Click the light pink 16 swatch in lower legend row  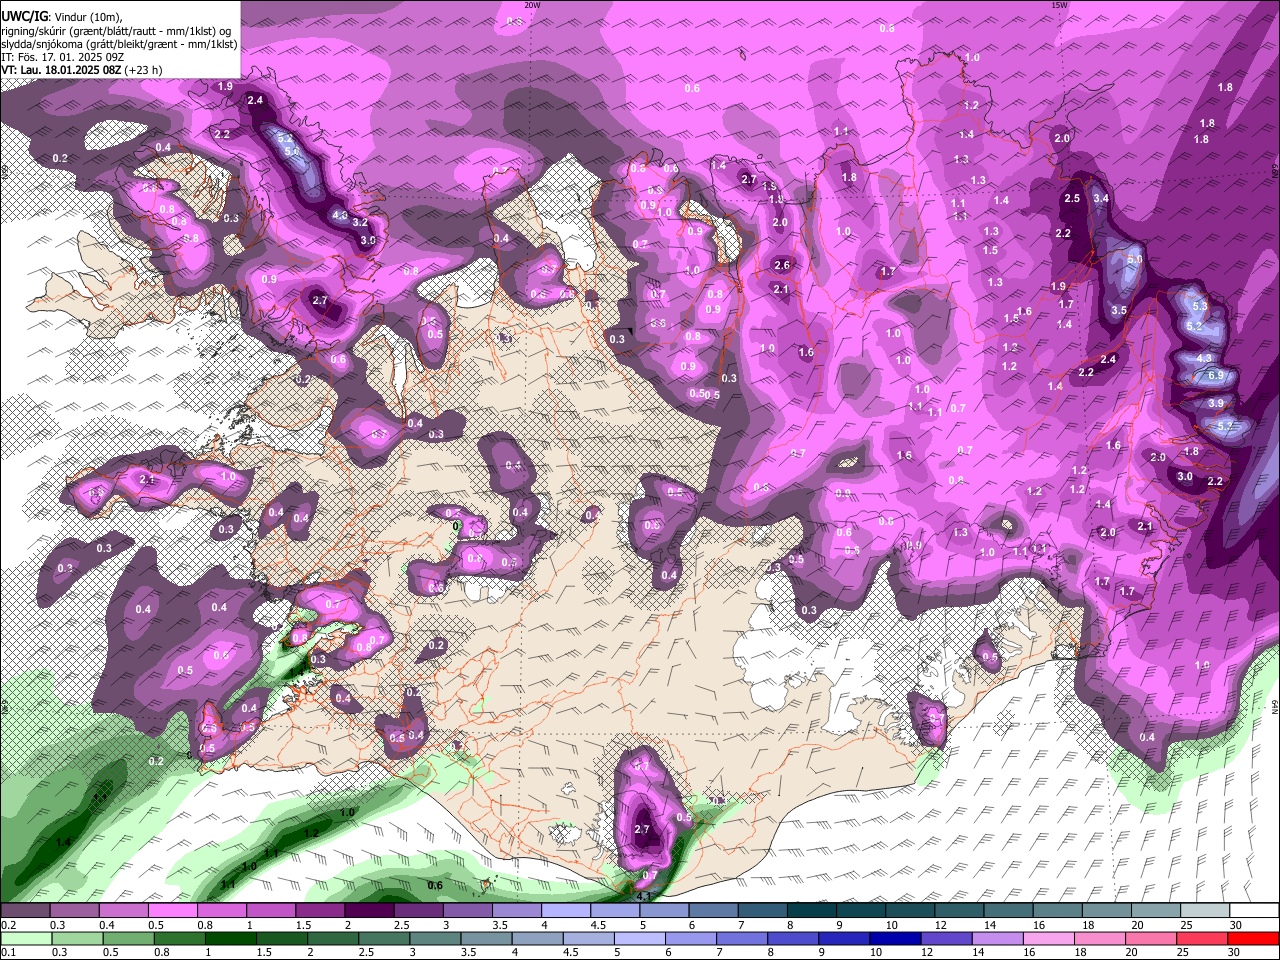coord(1048,939)
